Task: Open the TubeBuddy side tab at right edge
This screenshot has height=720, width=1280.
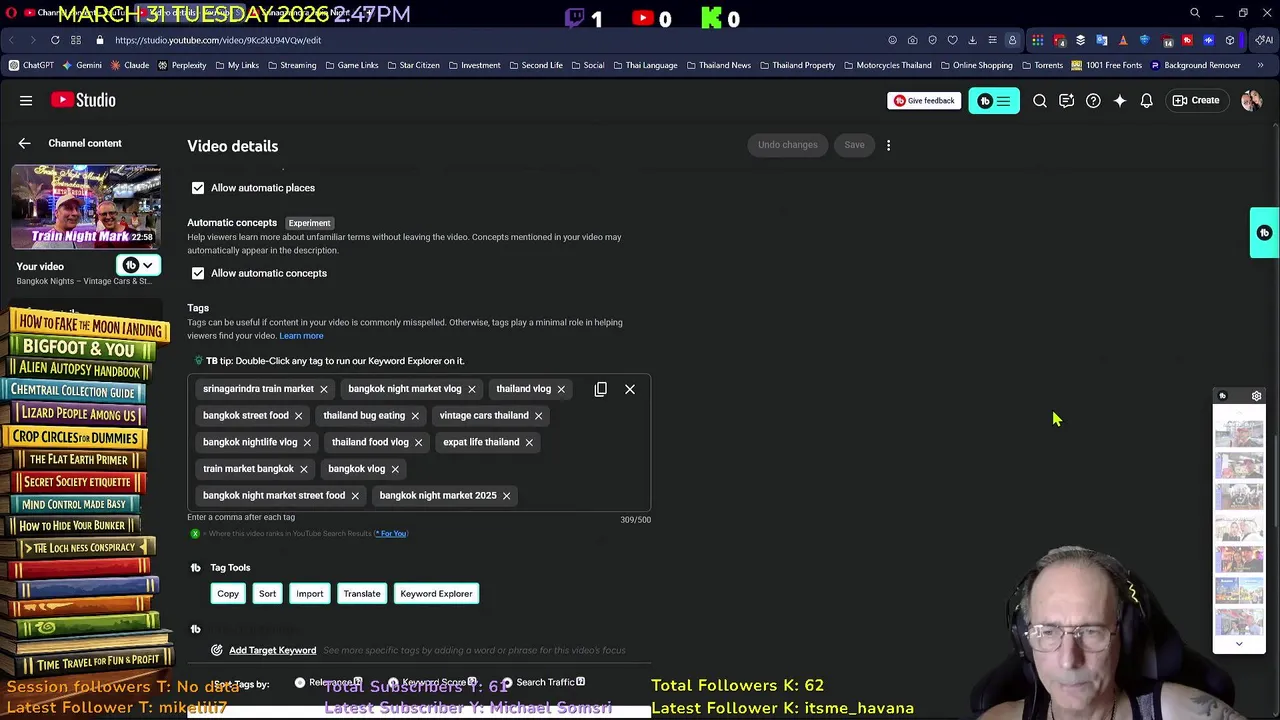Action: pyautogui.click(x=1264, y=233)
